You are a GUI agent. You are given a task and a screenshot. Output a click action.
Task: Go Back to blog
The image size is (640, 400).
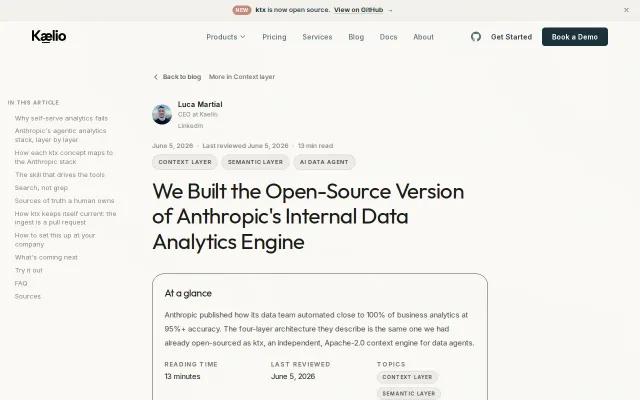pos(182,77)
